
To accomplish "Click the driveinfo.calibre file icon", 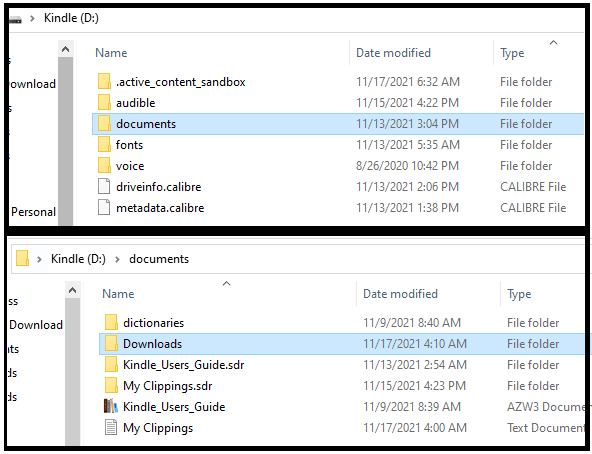I will (x=104, y=186).
